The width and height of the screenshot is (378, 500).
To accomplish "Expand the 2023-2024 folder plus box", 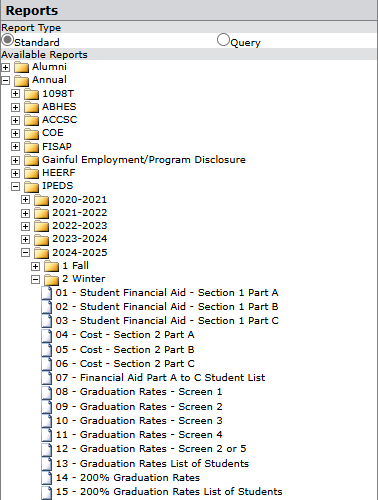I will click(25, 239).
